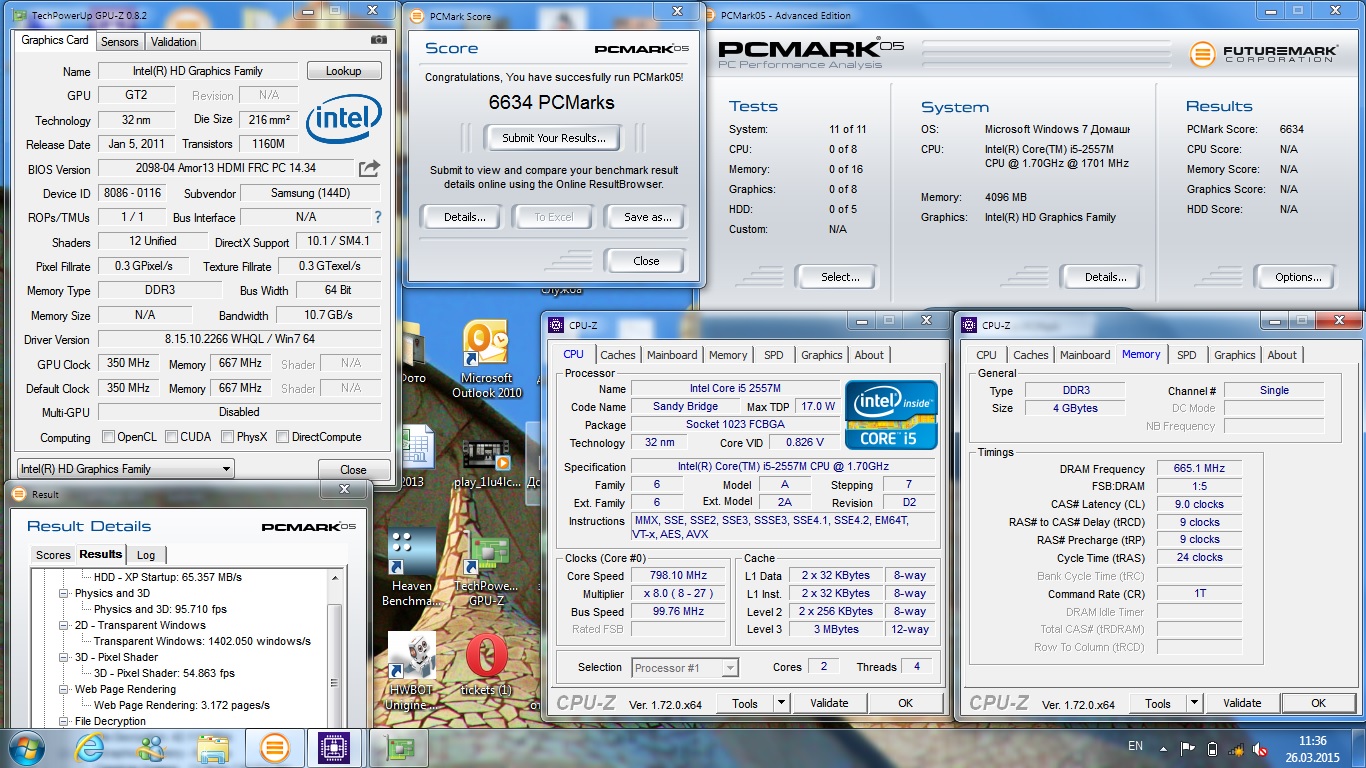Switch to the Validation tab in GPU-Z
The height and width of the screenshot is (768, 1366).
pyautogui.click(x=174, y=41)
